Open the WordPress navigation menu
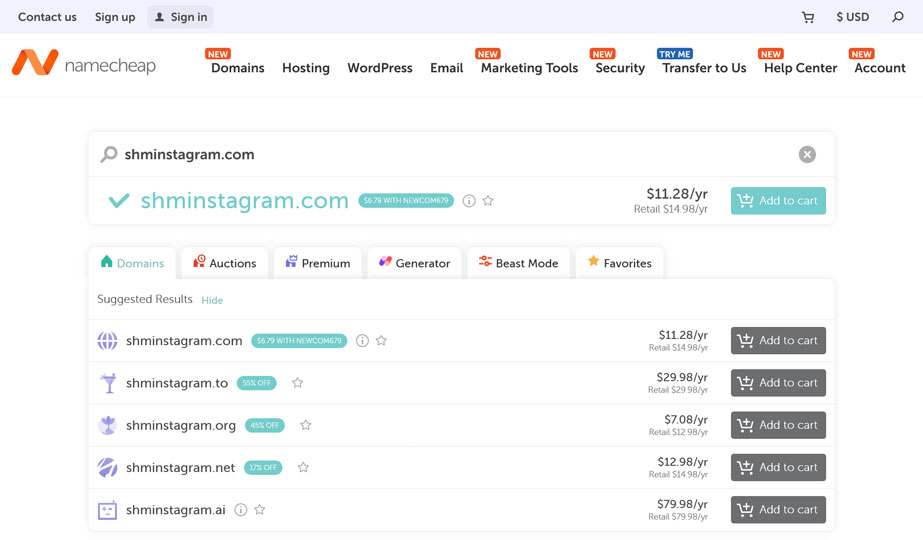The image size is (923, 540). [380, 68]
